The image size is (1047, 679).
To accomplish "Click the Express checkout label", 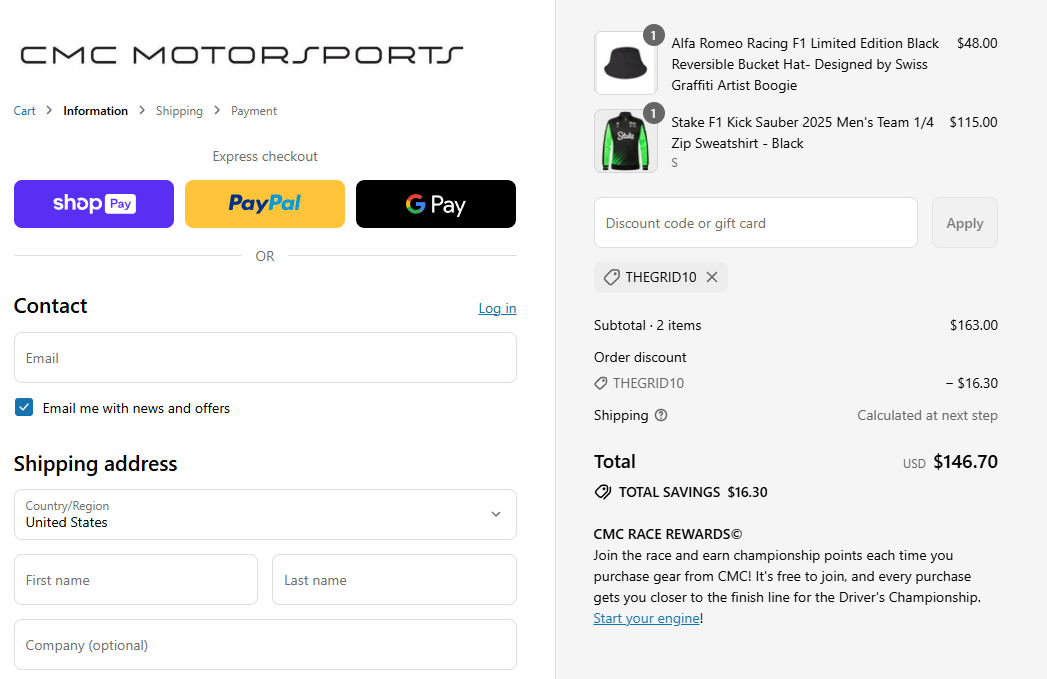I will 265,156.
